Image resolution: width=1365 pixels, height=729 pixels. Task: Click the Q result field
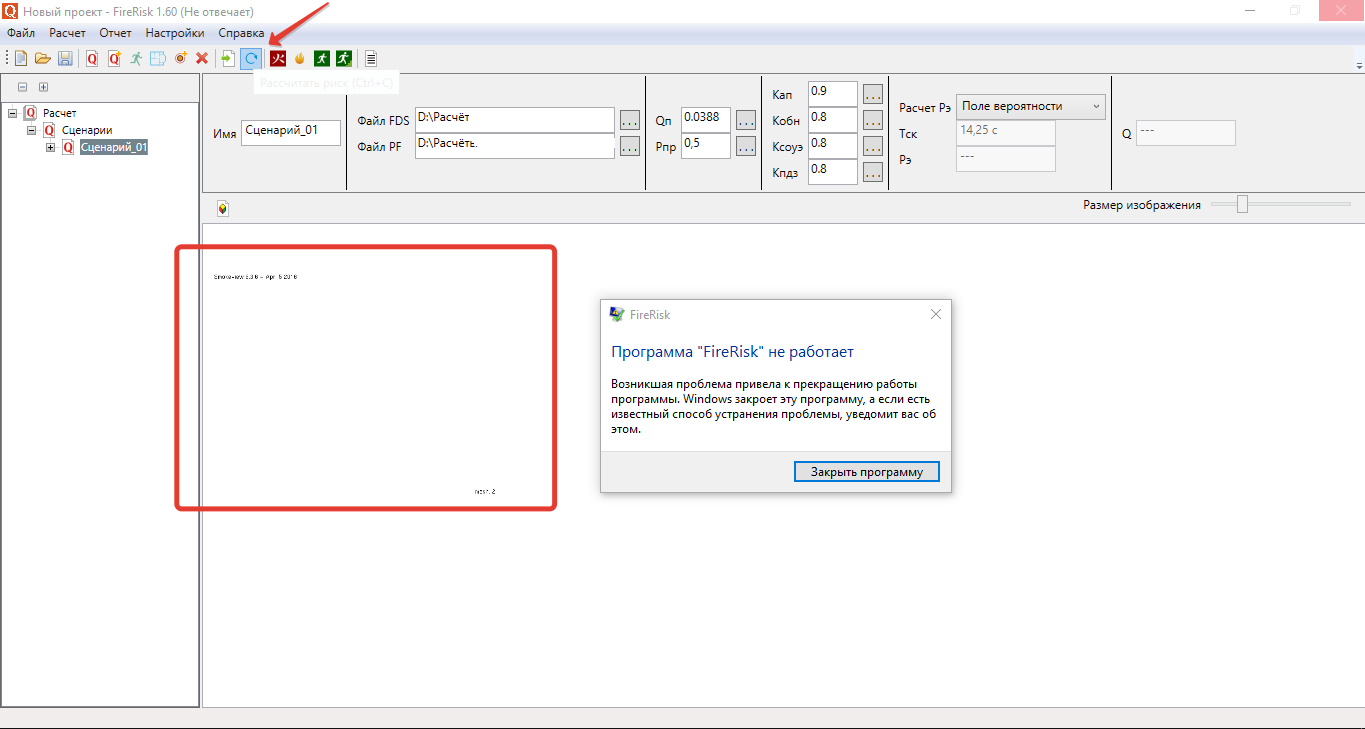tap(1186, 133)
